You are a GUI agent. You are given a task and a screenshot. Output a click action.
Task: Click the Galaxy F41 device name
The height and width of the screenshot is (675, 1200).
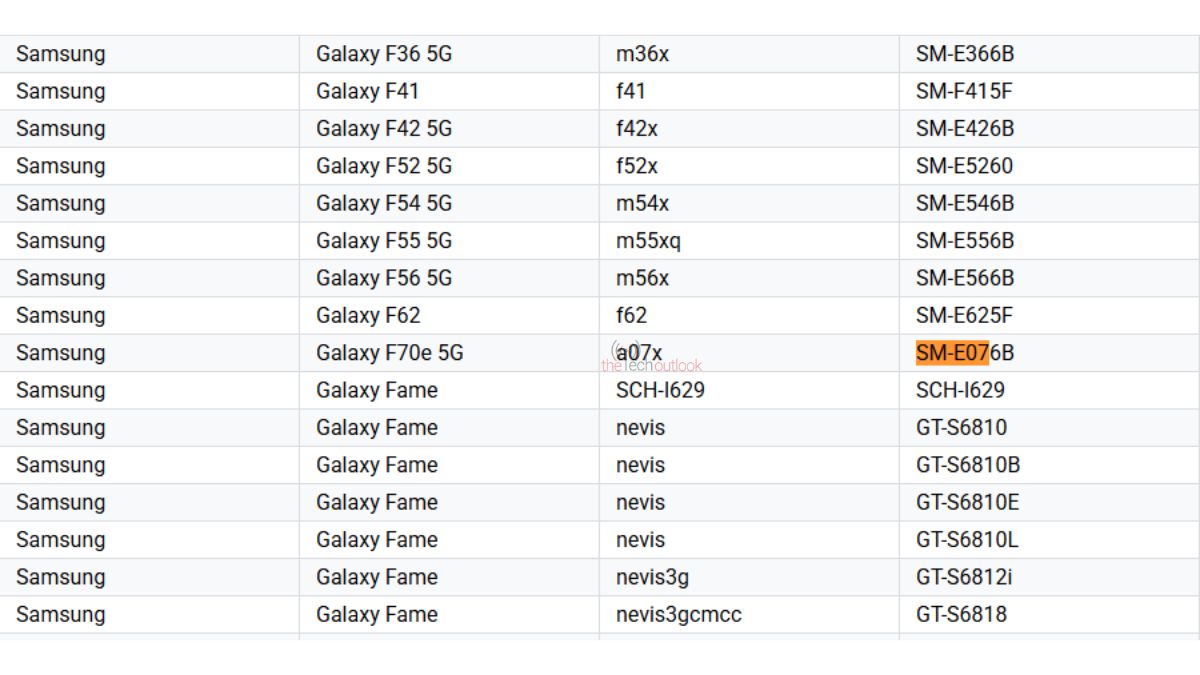(367, 91)
